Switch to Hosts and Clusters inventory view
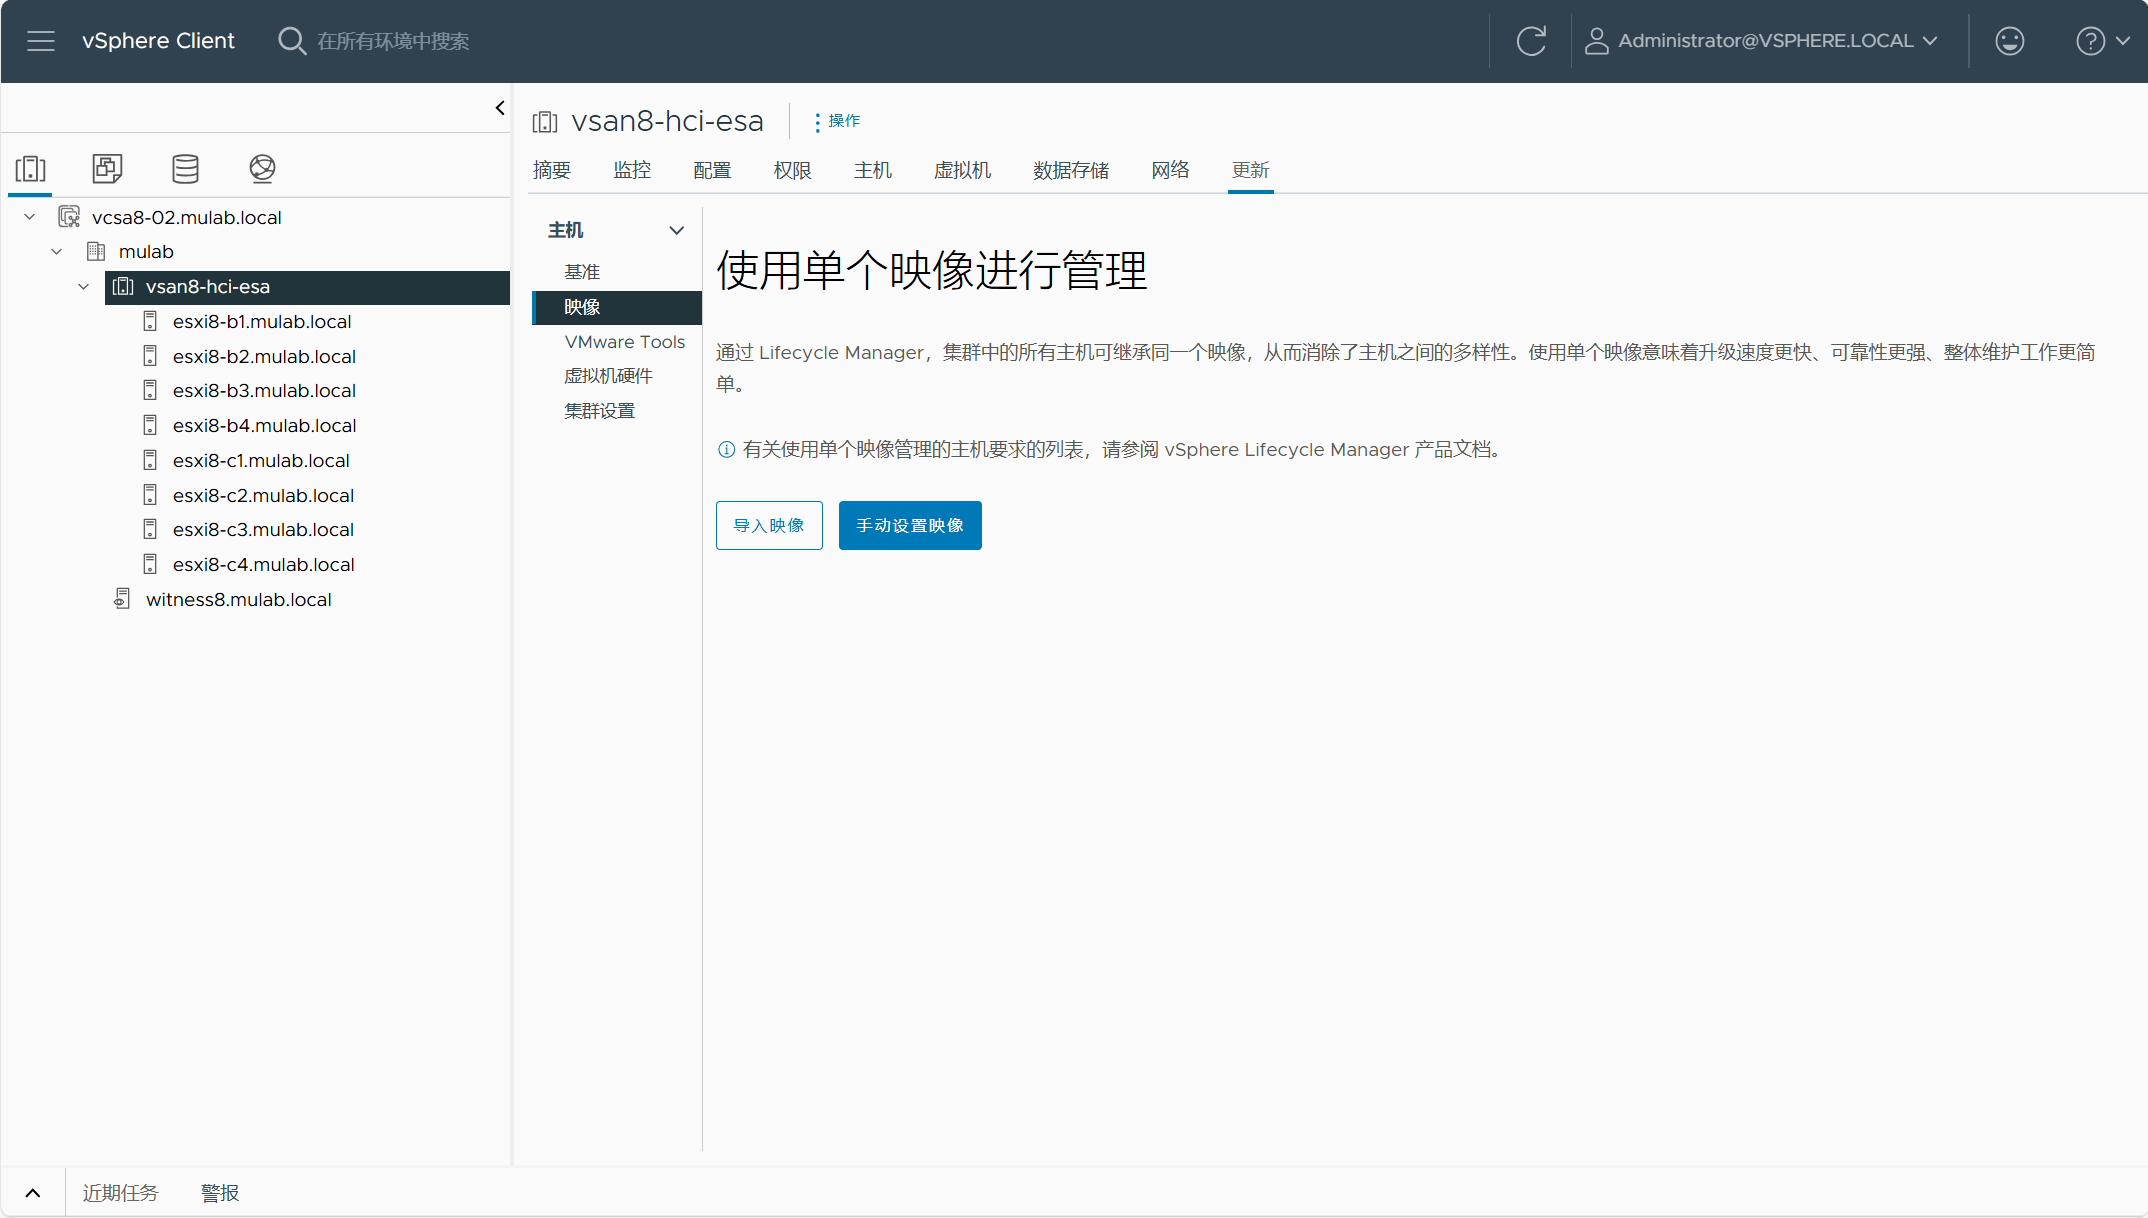 31,168
